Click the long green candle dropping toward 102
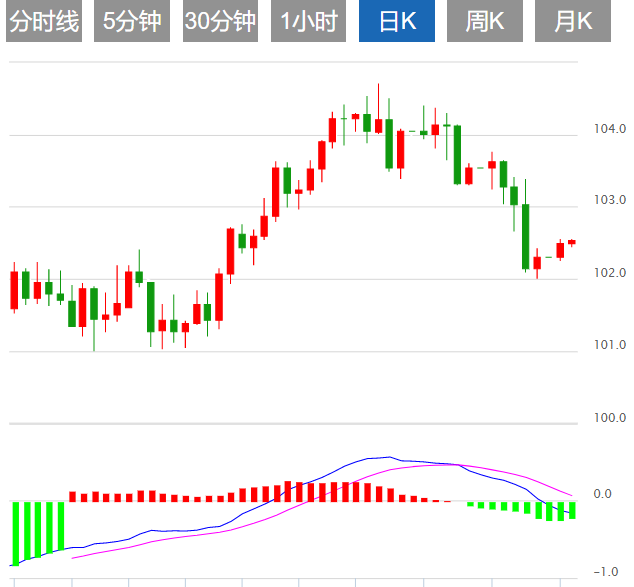This screenshot has width=634, height=587. tap(525, 236)
